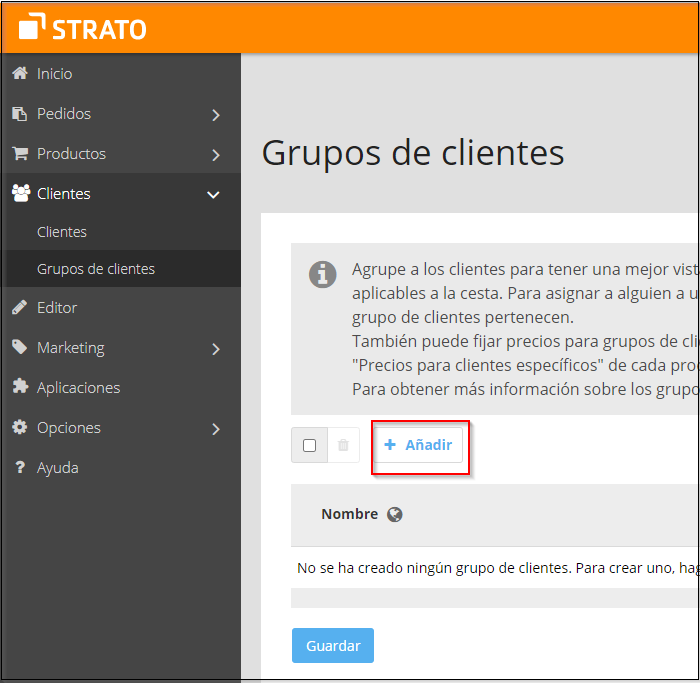The image size is (700, 683).
Task: Click the Inicio home icon
Action: click(20, 73)
